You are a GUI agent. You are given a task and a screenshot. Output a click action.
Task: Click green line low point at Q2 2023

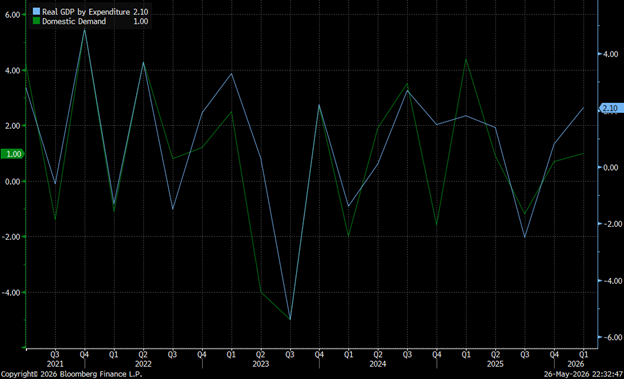(261, 292)
